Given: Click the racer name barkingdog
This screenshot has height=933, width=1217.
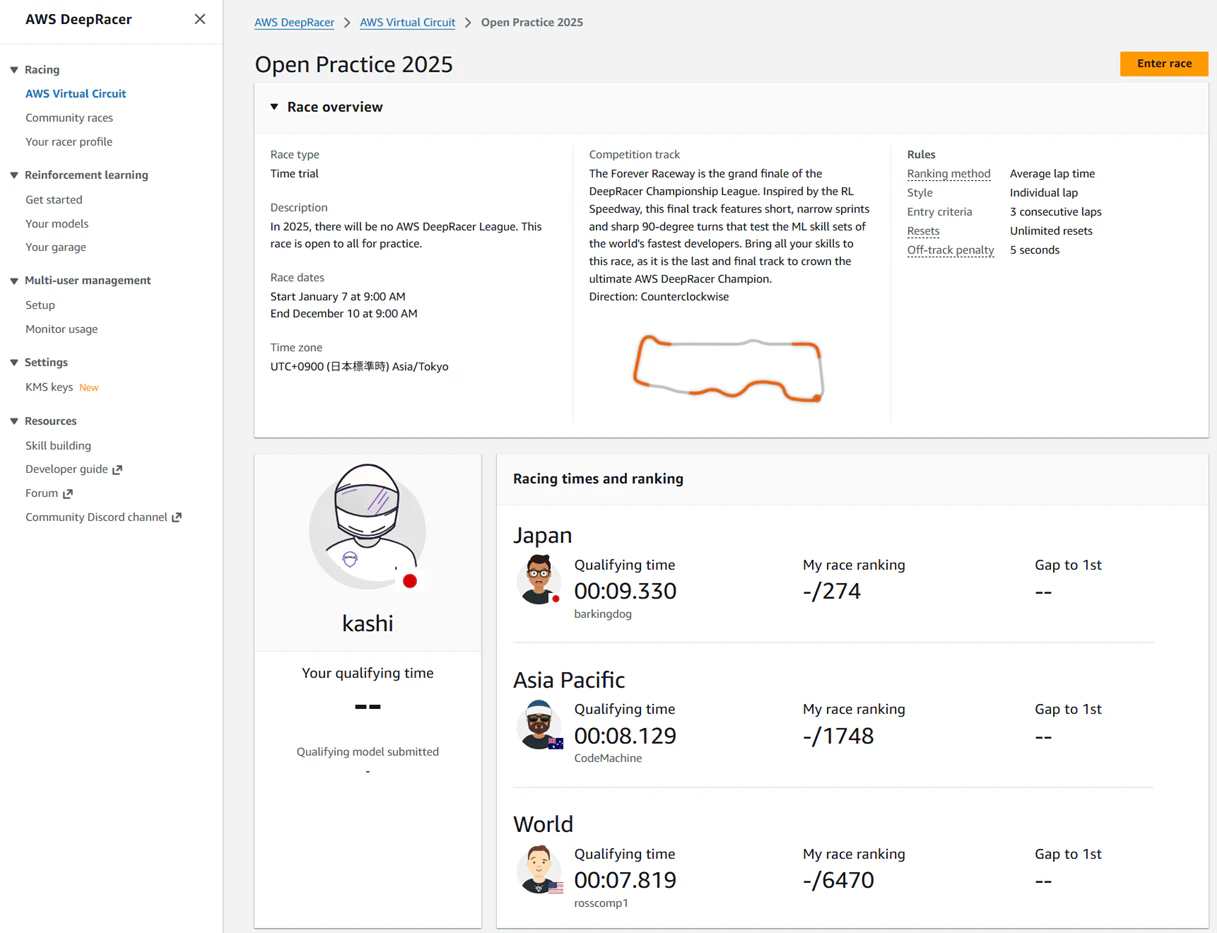Looking at the screenshot, I should click(x=603, y=614).
